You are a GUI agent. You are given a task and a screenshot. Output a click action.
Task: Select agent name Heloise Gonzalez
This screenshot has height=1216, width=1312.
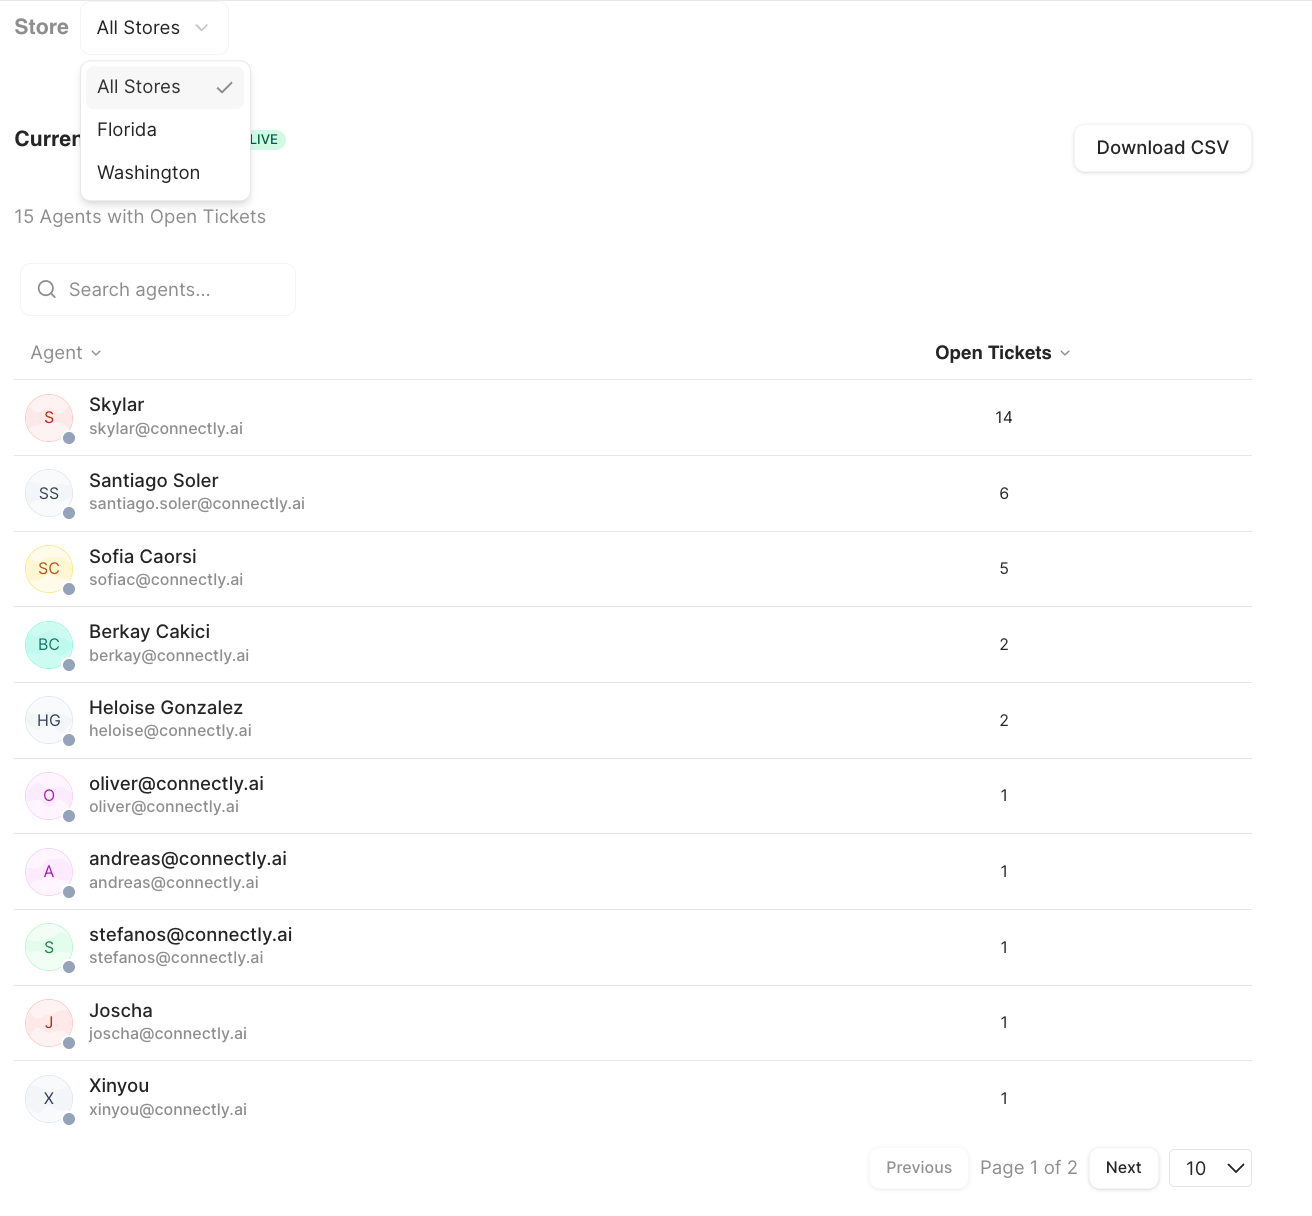pyautogui.click(x=166, y=708)
